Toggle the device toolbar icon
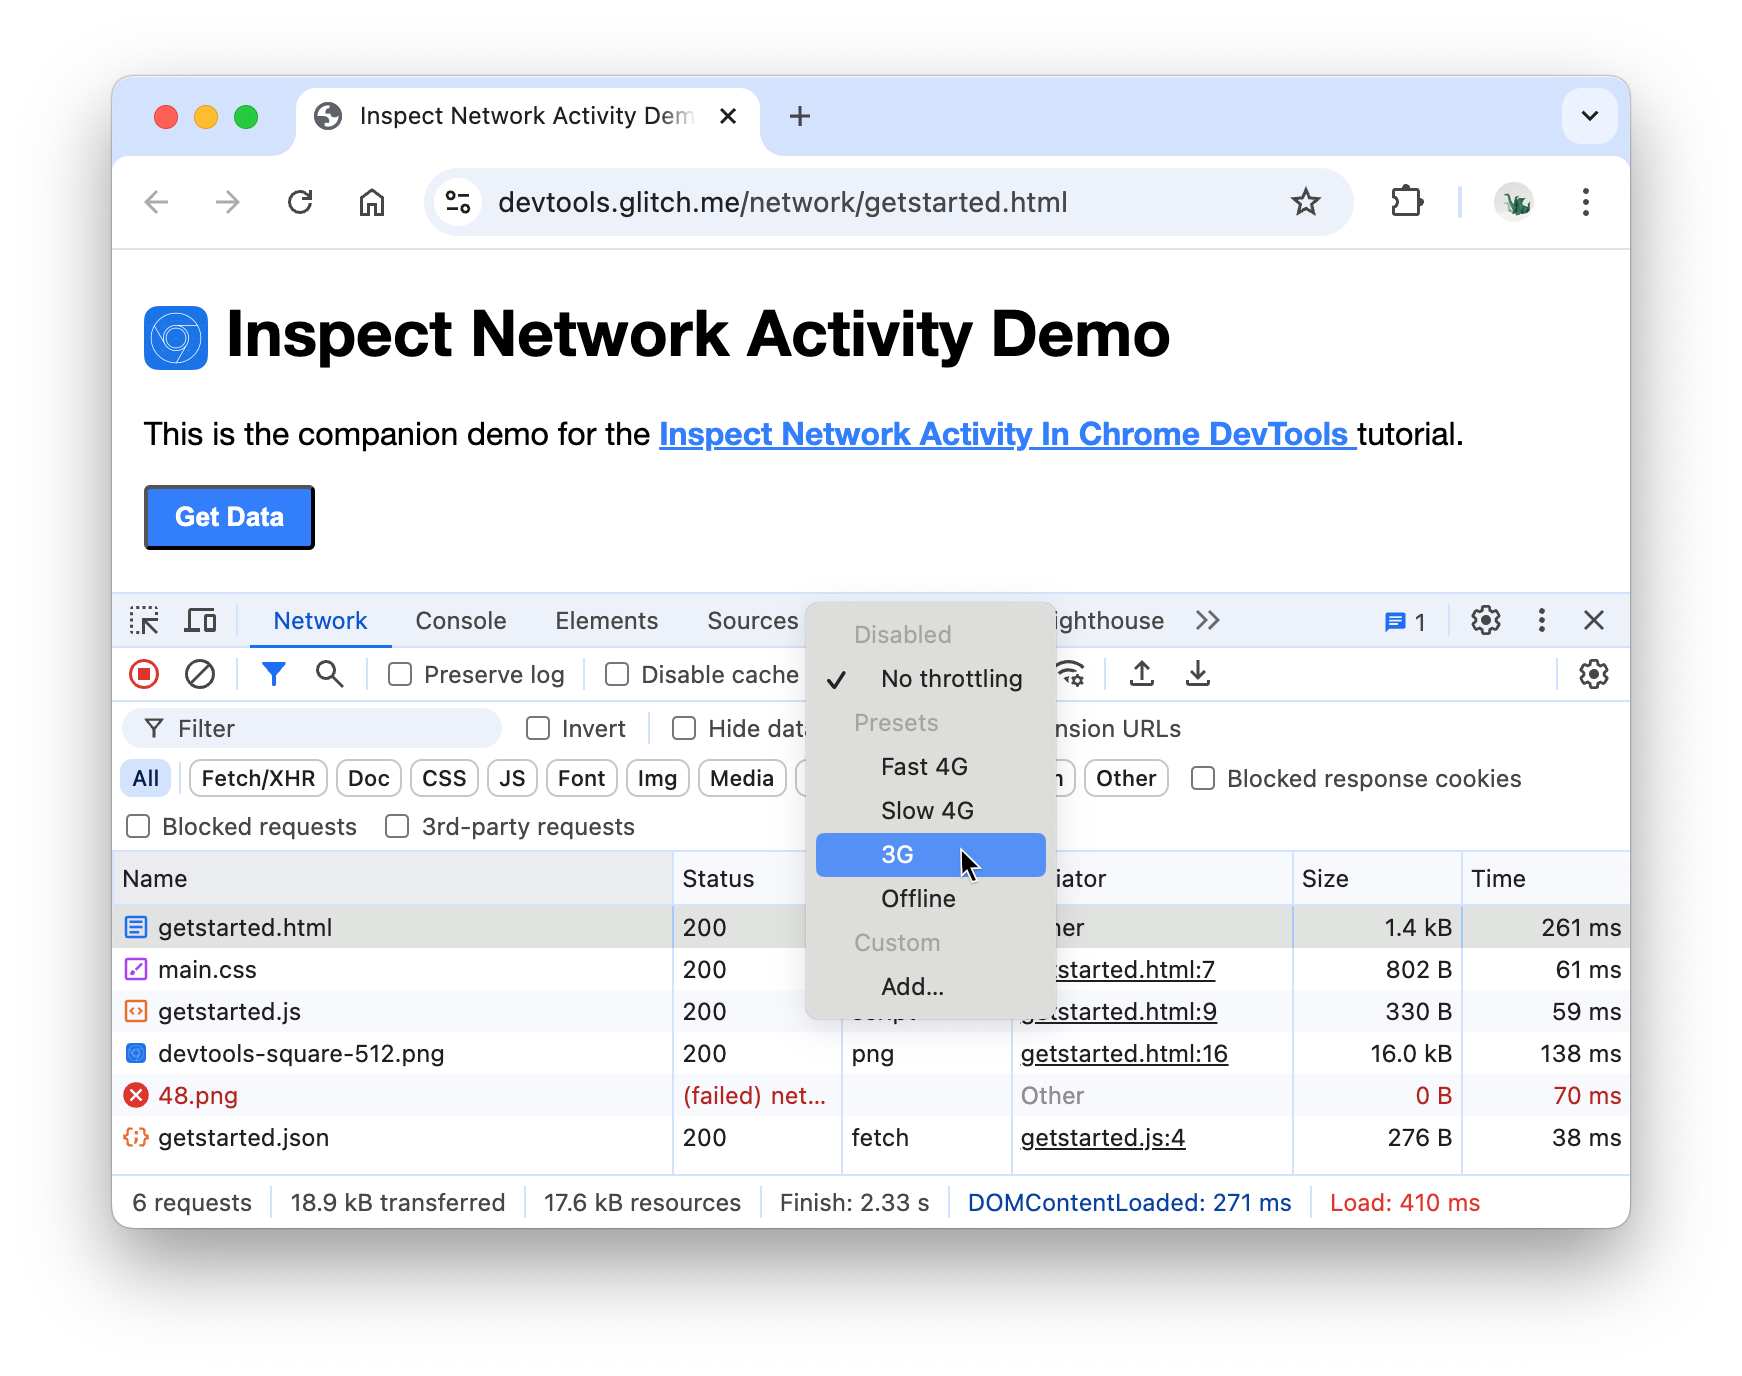The height and width of the screenshot is (1376, 1742). [200, 621]
